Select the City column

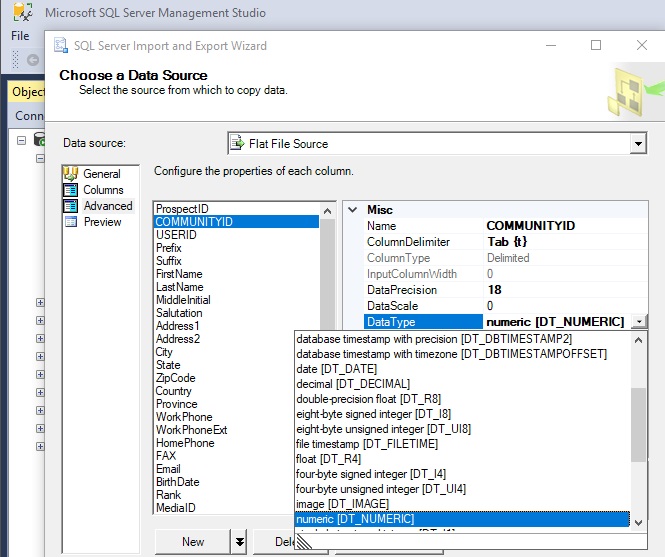coord(164,352)
